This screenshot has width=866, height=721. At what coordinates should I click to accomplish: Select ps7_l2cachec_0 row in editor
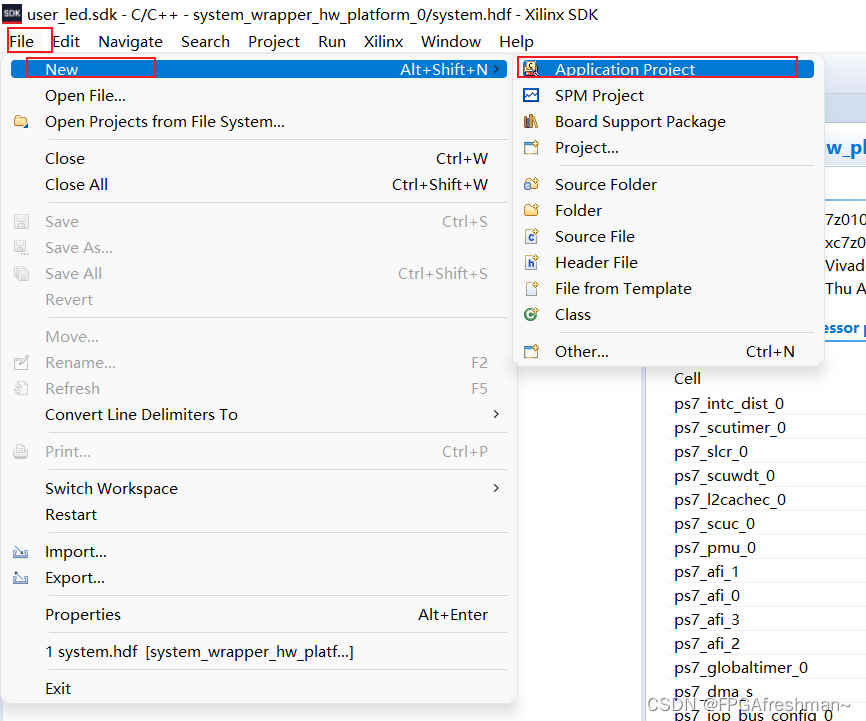click(x=767, y=499)
